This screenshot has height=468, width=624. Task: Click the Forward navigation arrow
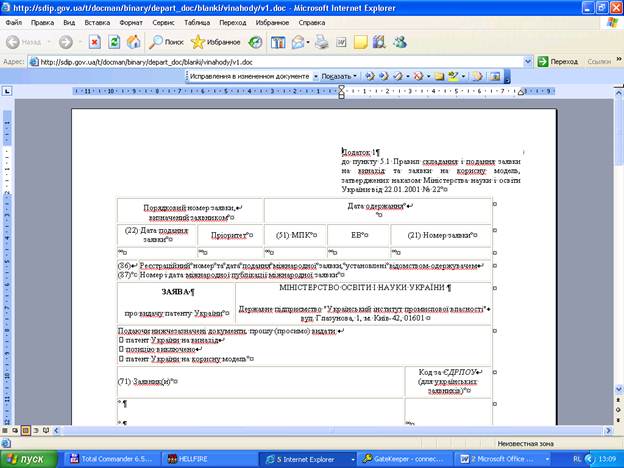(x=66, y=42)
